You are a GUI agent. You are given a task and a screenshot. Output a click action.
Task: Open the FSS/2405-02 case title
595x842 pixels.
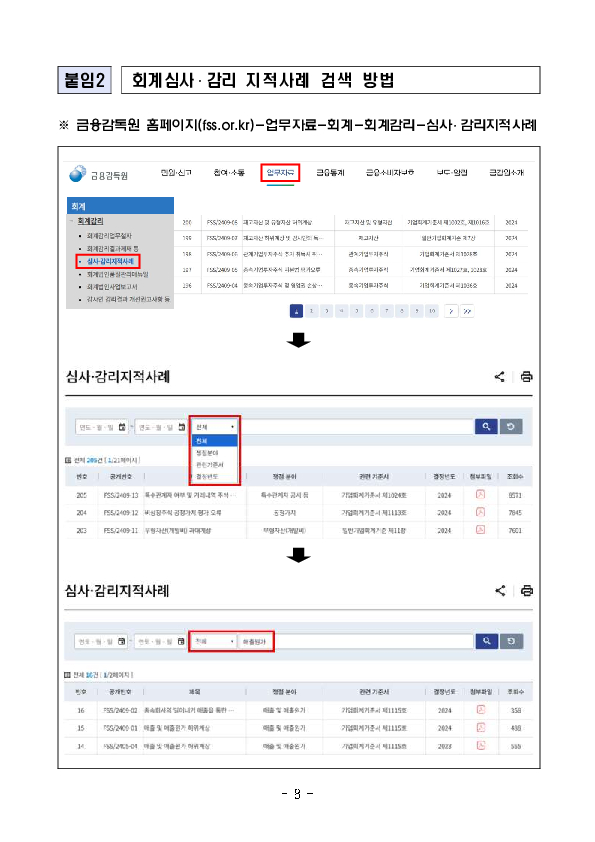coord(188,710)
